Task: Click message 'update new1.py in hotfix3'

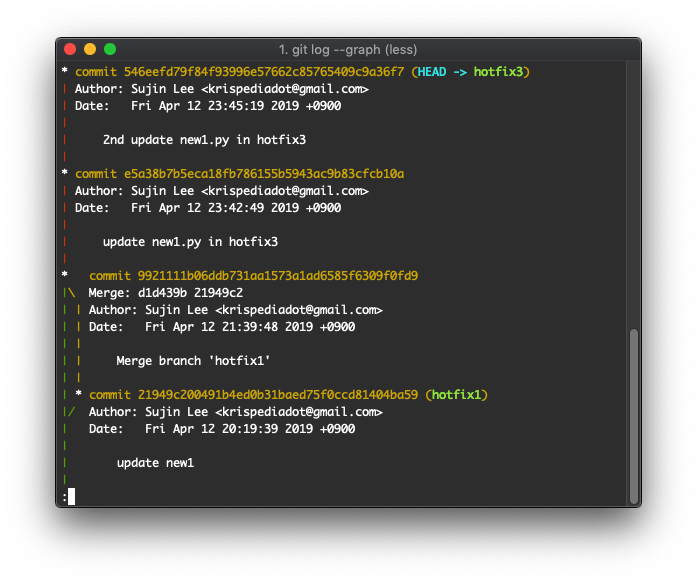Action: [190, 242]
